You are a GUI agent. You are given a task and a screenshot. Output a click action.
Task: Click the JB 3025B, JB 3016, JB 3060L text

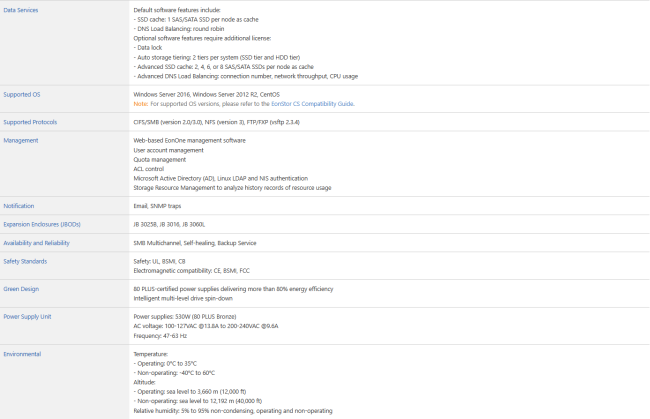click(x=169, y=224)
